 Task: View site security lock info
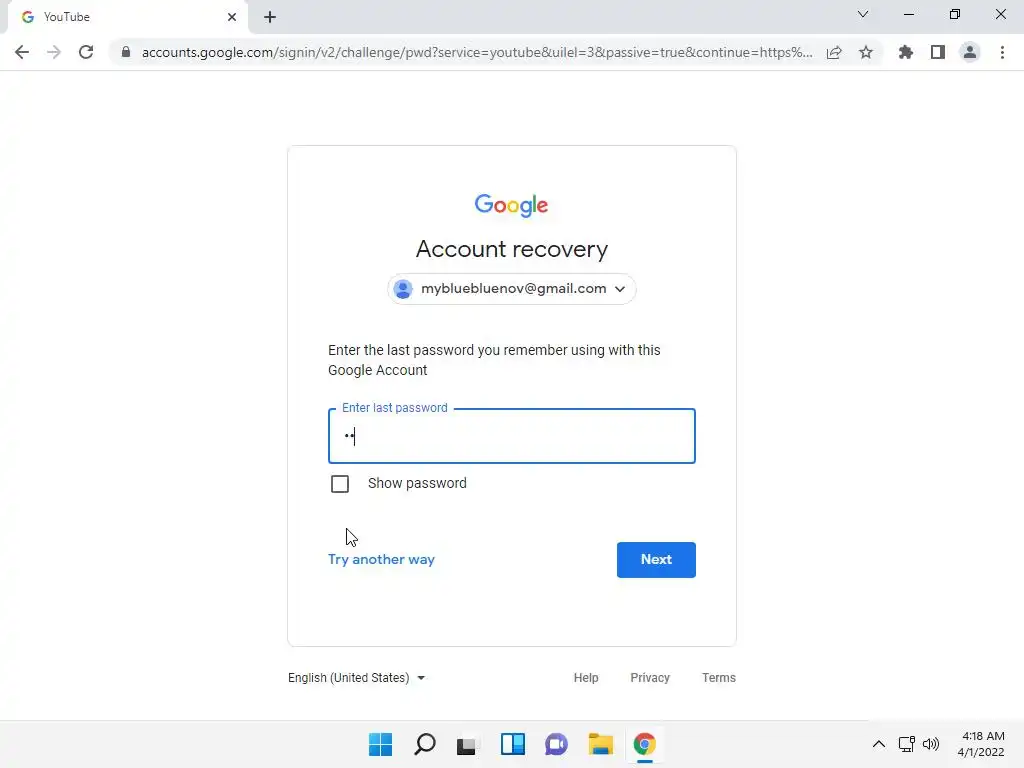click(126, 52)
